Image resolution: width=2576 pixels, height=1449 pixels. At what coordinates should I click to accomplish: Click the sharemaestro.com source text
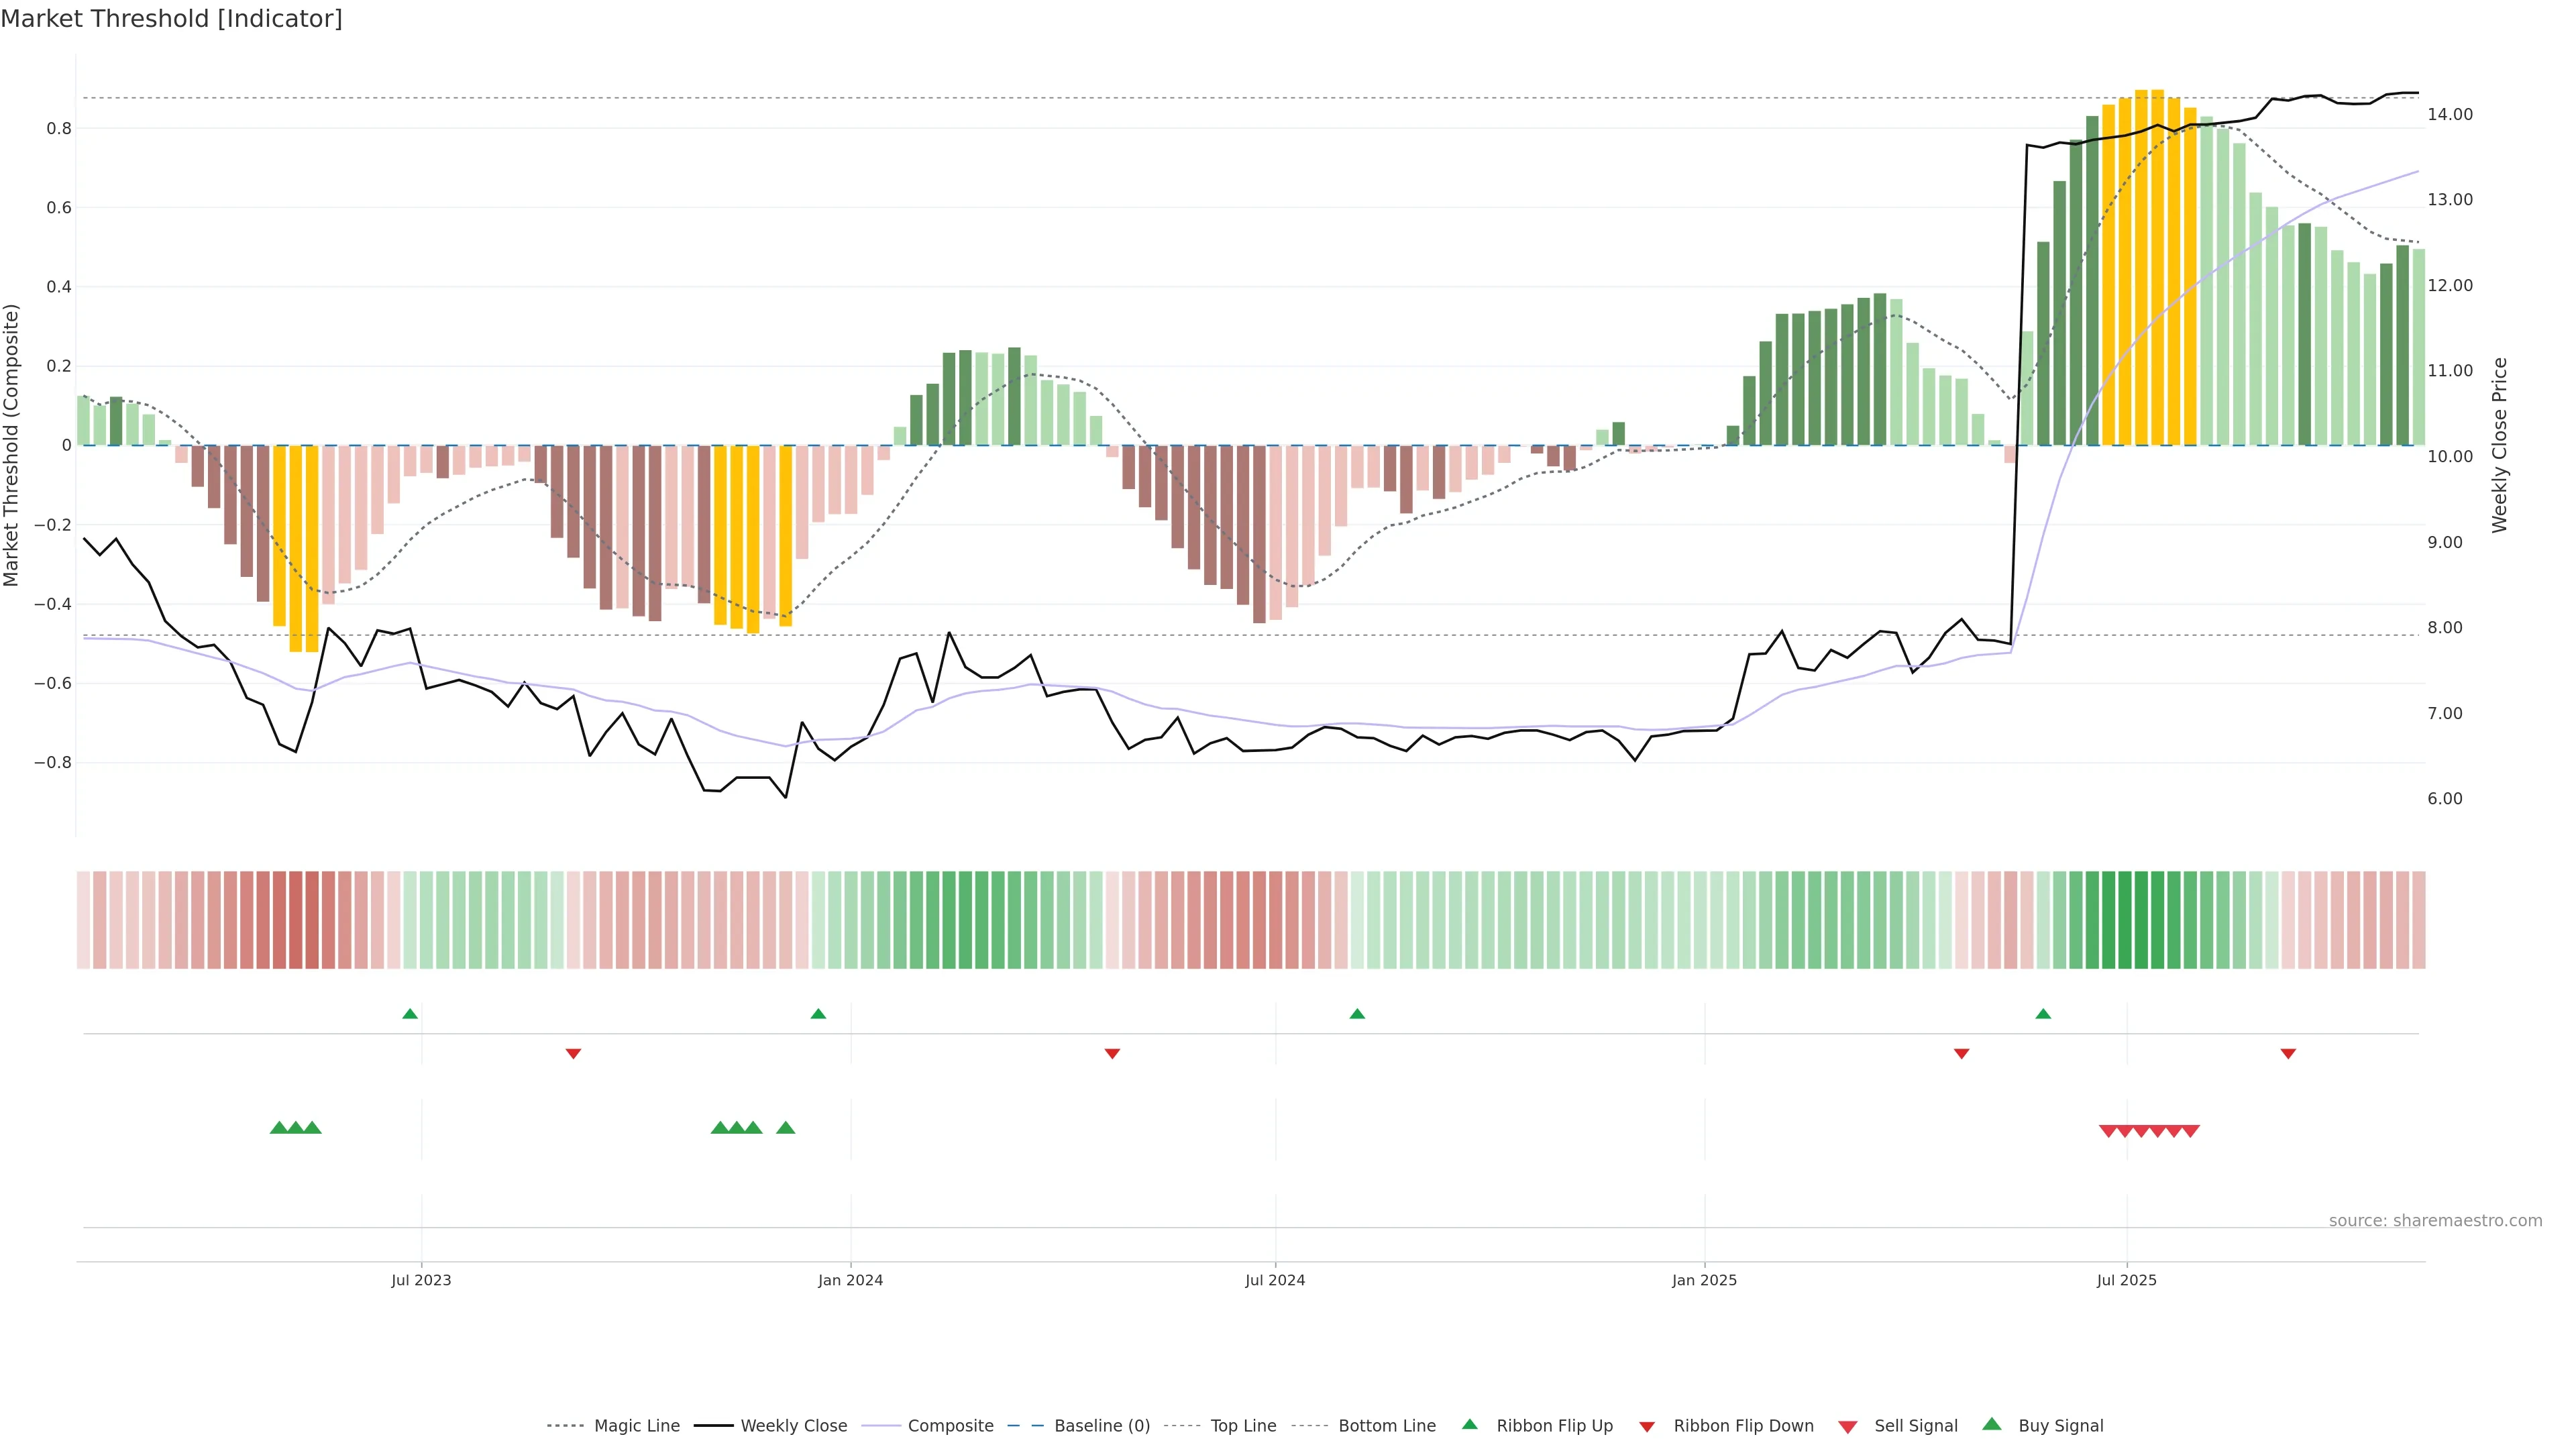2435,1220
